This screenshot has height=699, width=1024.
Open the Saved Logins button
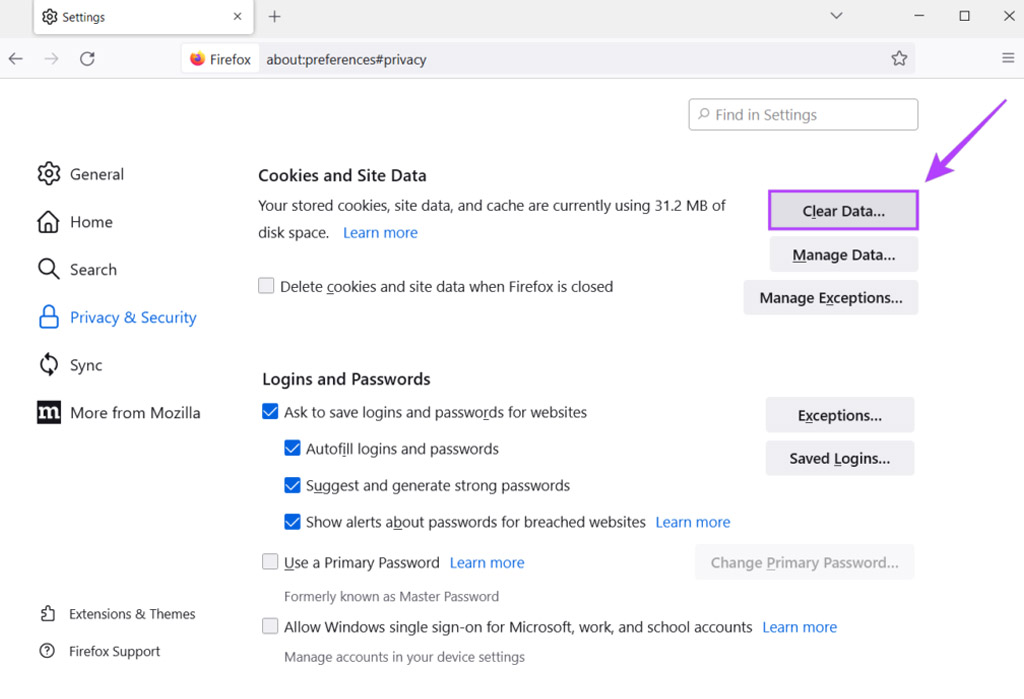click(x=839, y=458)
